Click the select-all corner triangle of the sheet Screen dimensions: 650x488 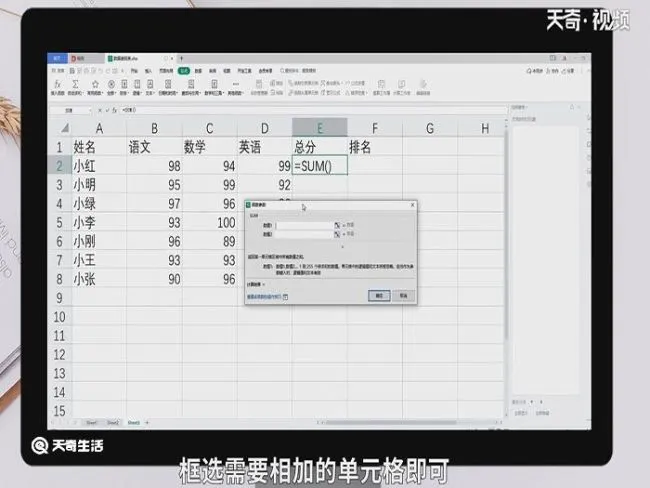coord(65,128)
